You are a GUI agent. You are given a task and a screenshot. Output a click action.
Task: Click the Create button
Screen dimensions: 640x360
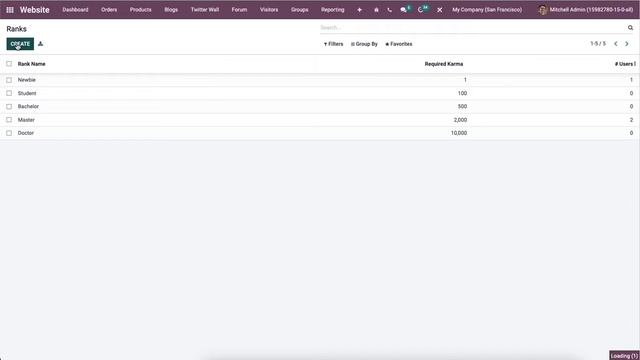click(20, 44)
